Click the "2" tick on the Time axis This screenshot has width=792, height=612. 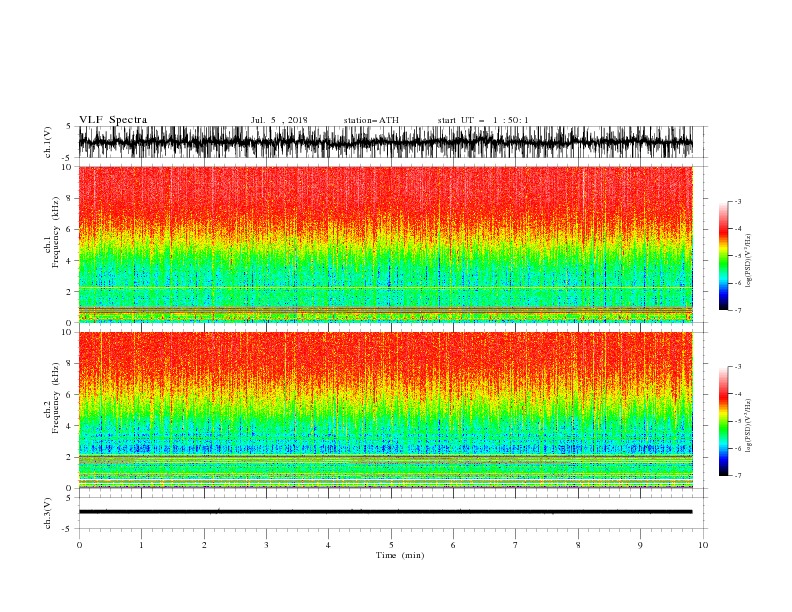(204, 545)
